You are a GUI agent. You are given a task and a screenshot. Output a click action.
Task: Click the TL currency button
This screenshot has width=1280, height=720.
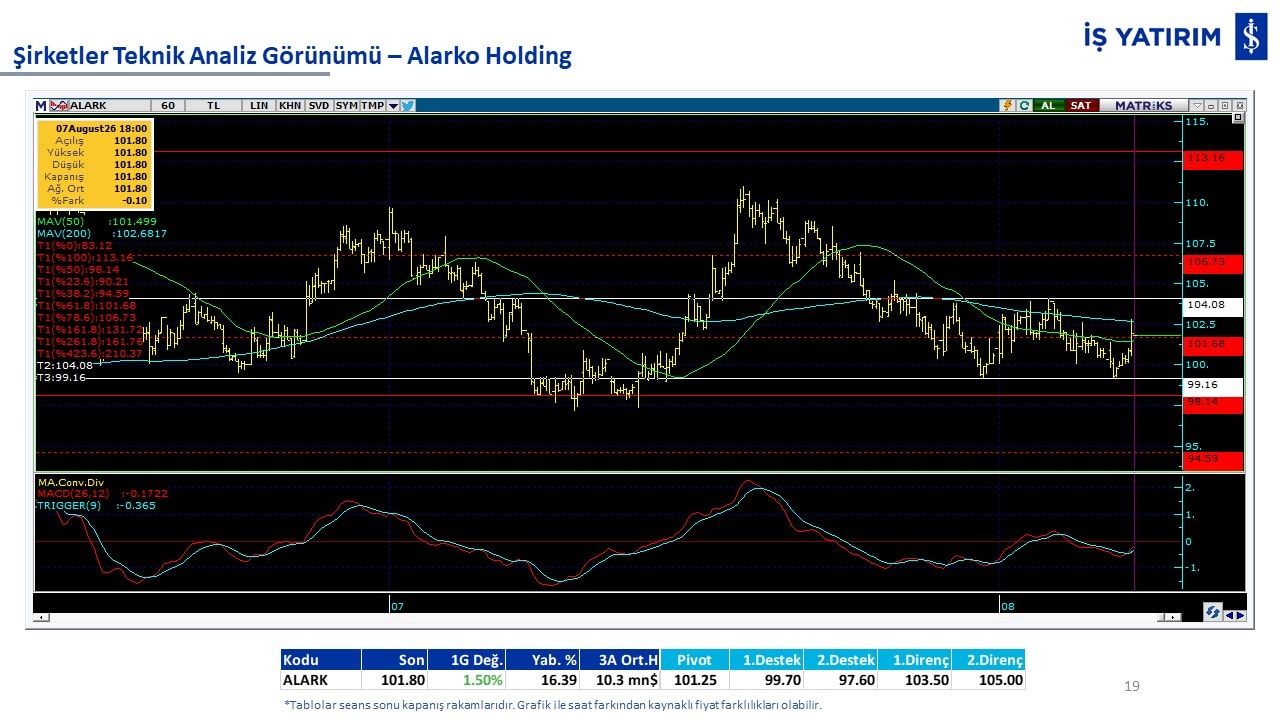214,105
